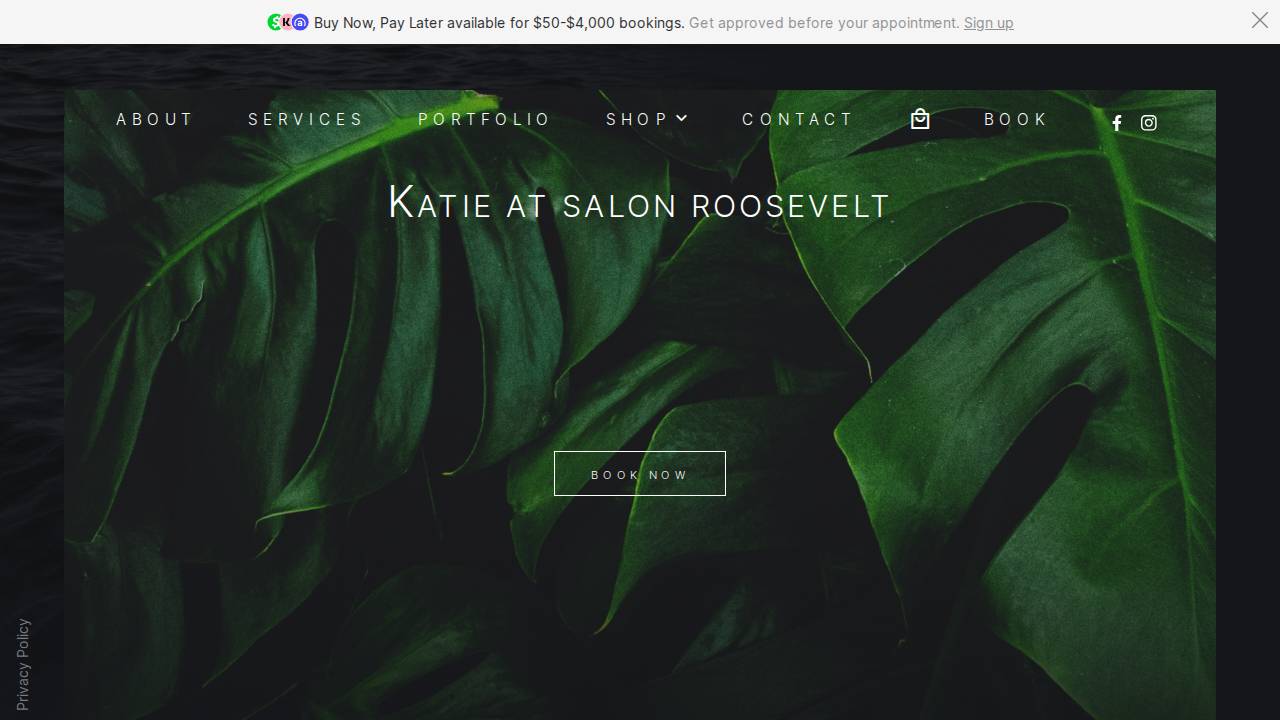The height and width of the screenshot is (720, 1280).
Task: Click the get approved before appointment text
Action: coord(825,22)
